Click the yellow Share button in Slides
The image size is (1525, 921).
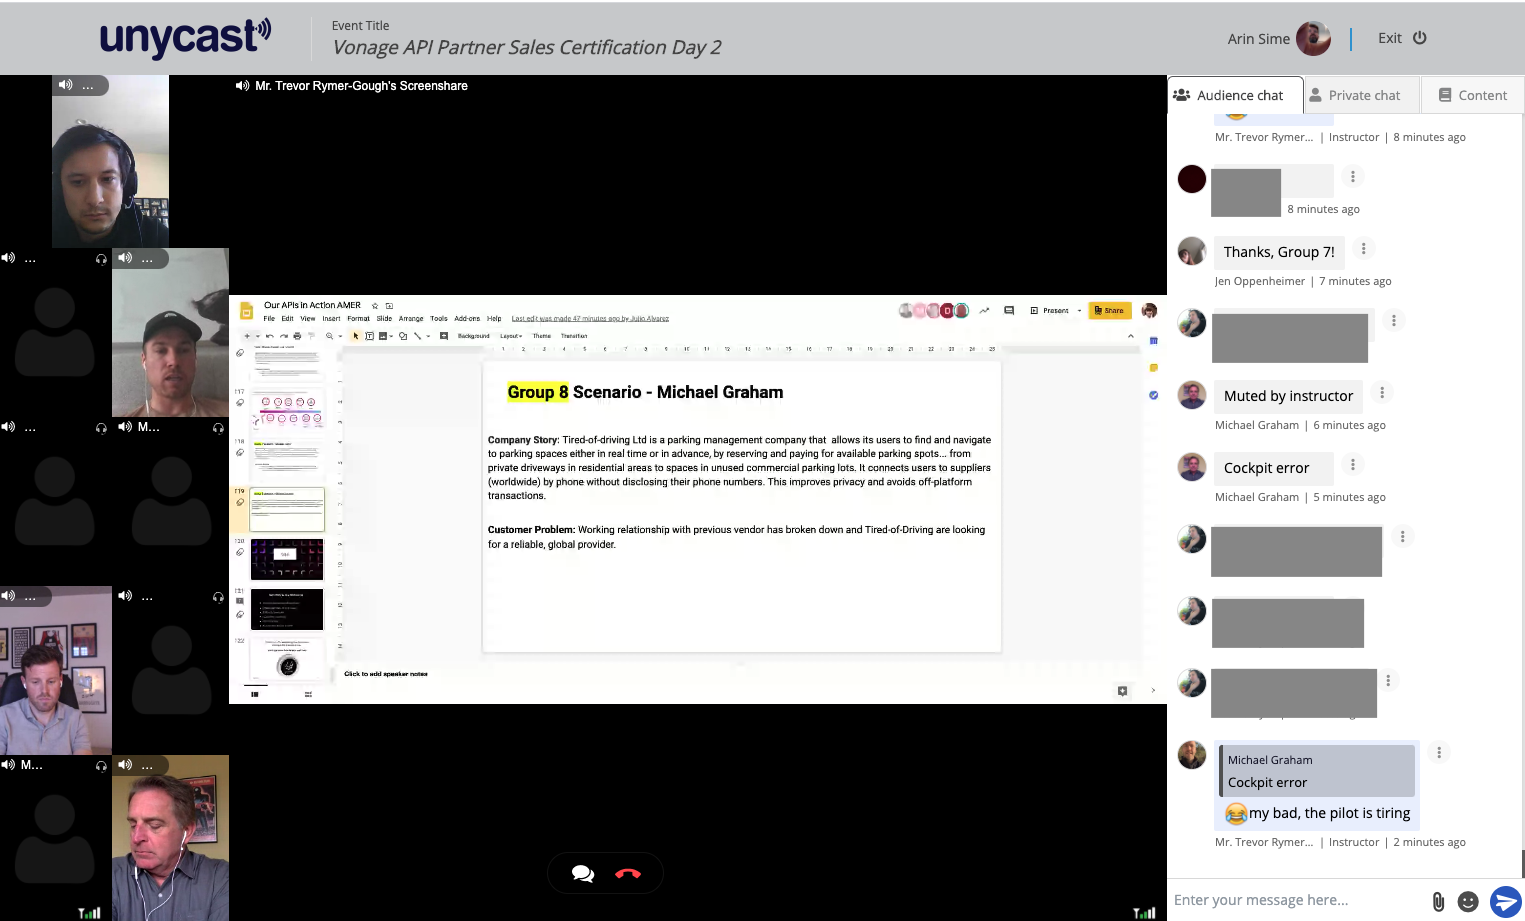pos(1110,311)
